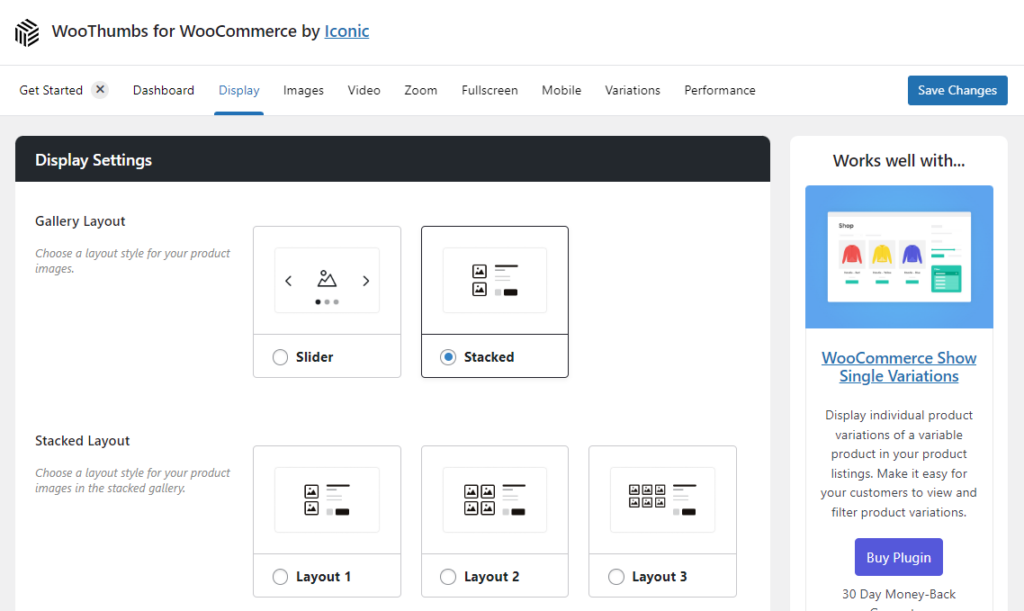Choose the Layout 3 radio option
The height and width of the screenshot is (611, 1024).
coord(616,577)
